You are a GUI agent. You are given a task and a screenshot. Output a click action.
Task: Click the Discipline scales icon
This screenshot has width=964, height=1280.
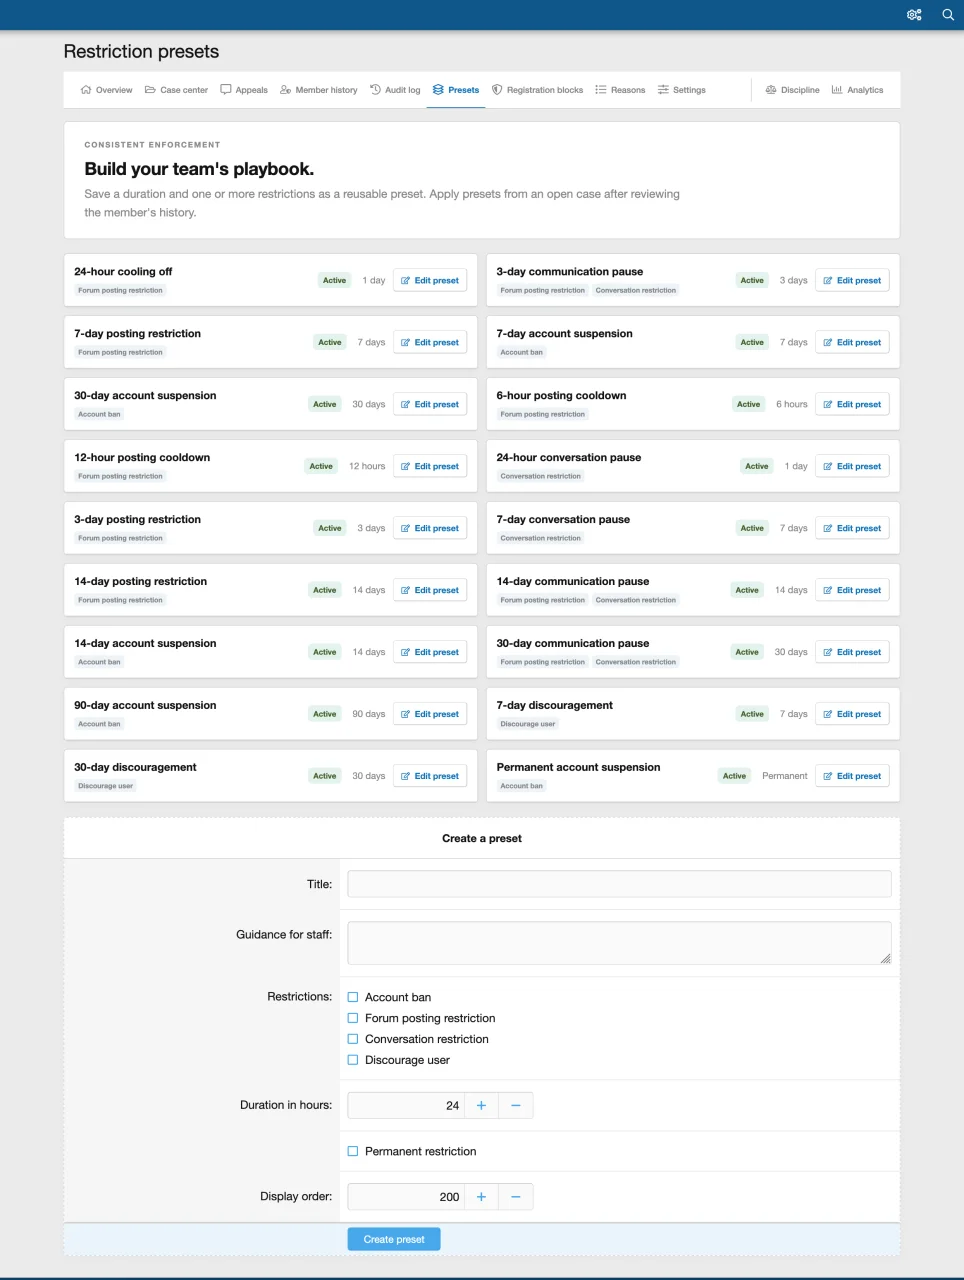click(x=771, y=90)
